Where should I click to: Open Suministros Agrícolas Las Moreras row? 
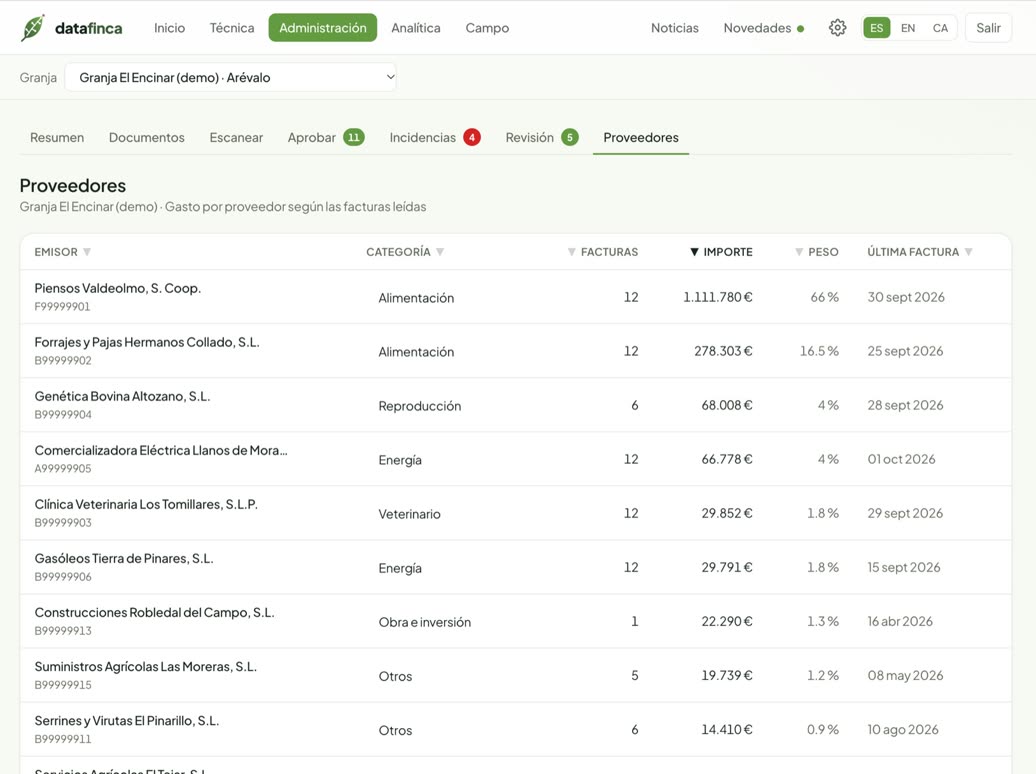[x=515, y=676]
